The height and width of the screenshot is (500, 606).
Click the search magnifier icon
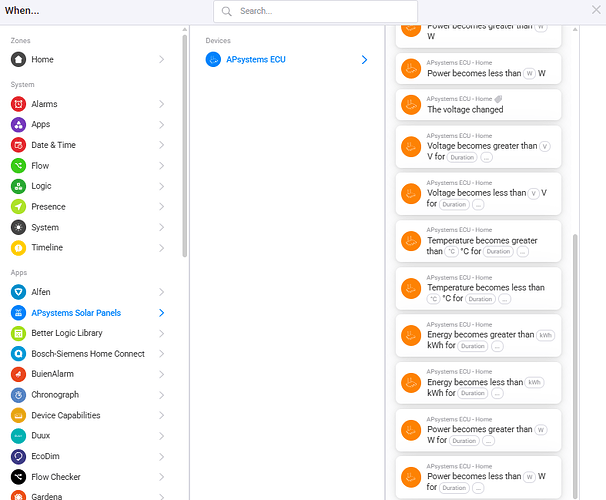pos(226,11)
